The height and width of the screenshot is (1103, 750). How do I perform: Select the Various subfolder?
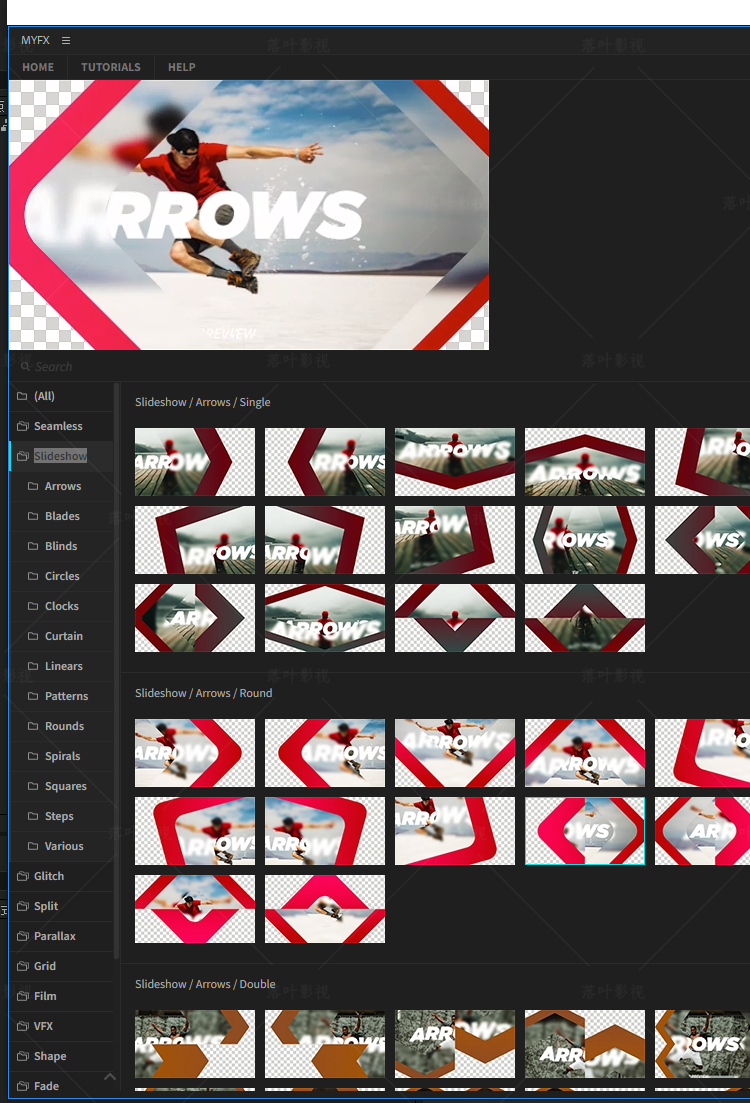(x=62, y=846)
